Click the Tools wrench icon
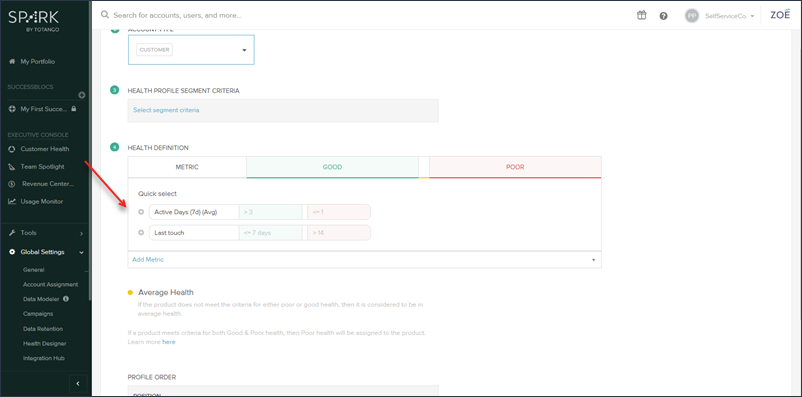This screenshot has width=802, height=397. (12, 233)
